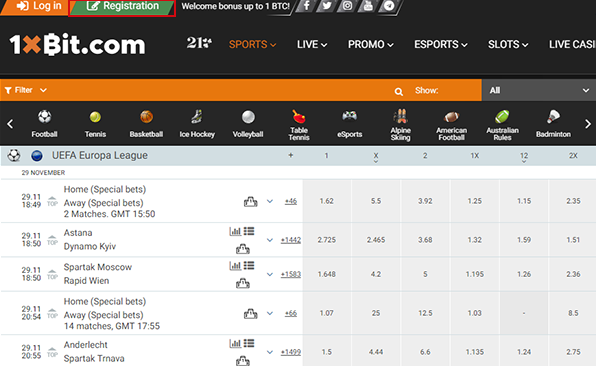The width and height of the screenshot is (596, 366).
Task: Click the search magnifier icon
Action: [x=398, y=91]
